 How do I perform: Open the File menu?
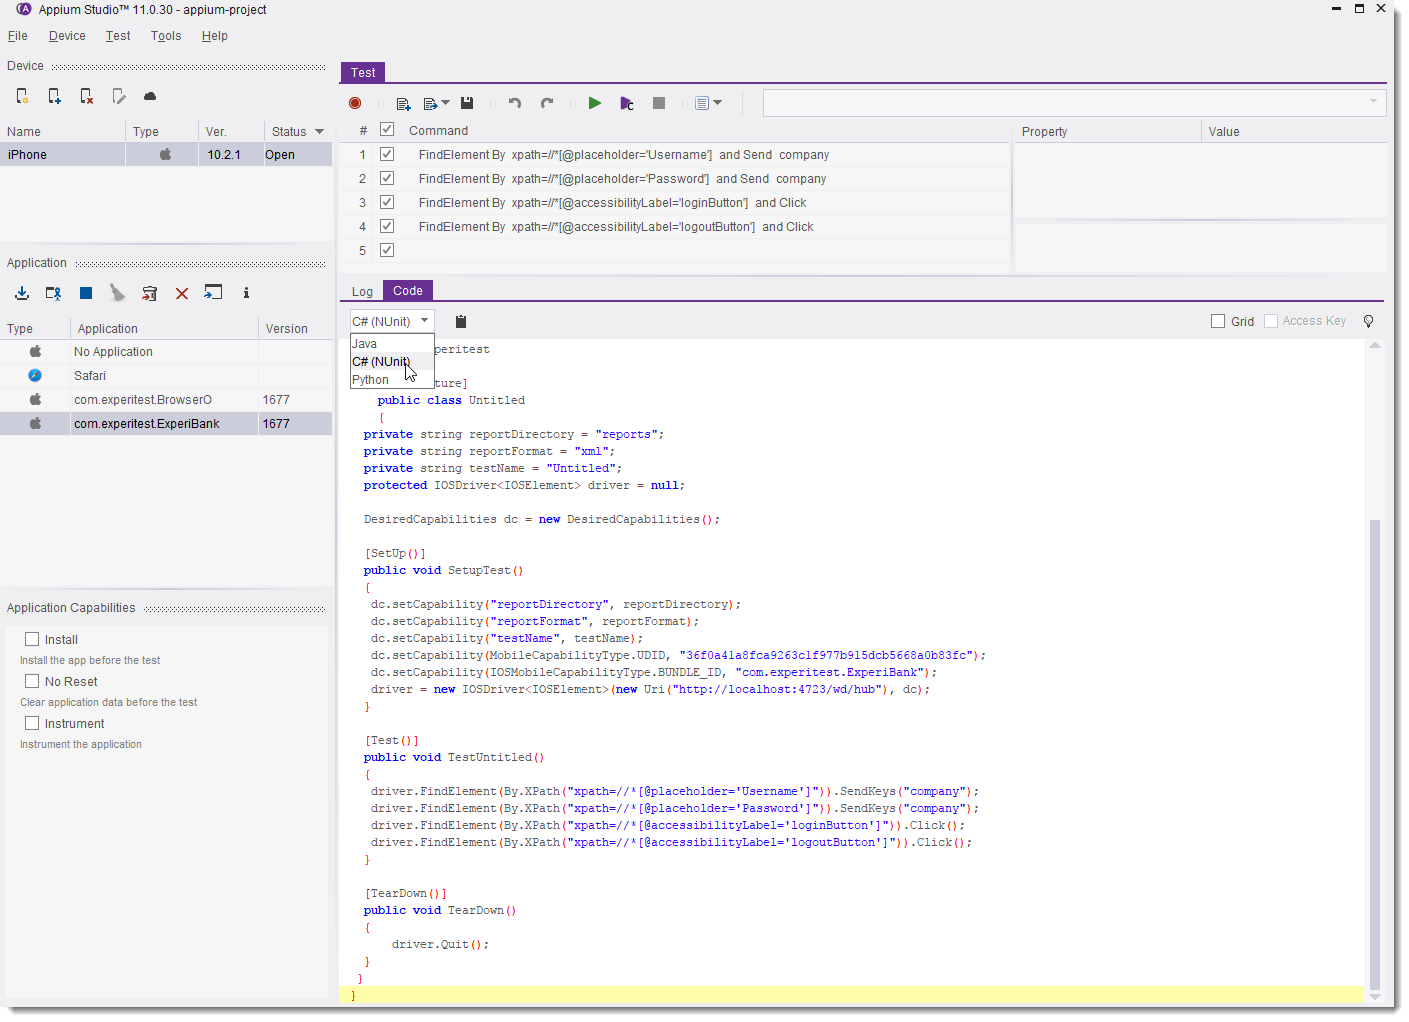18,36
